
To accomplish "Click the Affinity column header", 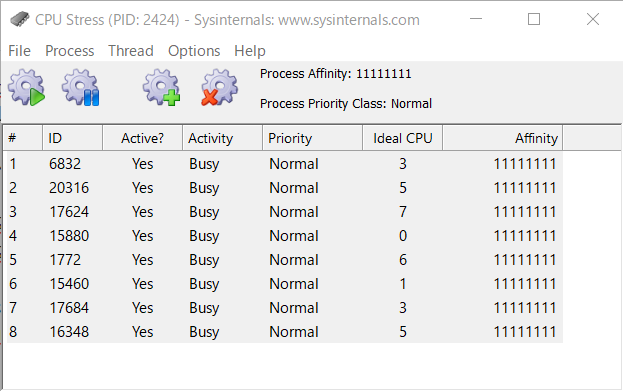I will click(502, 138).
